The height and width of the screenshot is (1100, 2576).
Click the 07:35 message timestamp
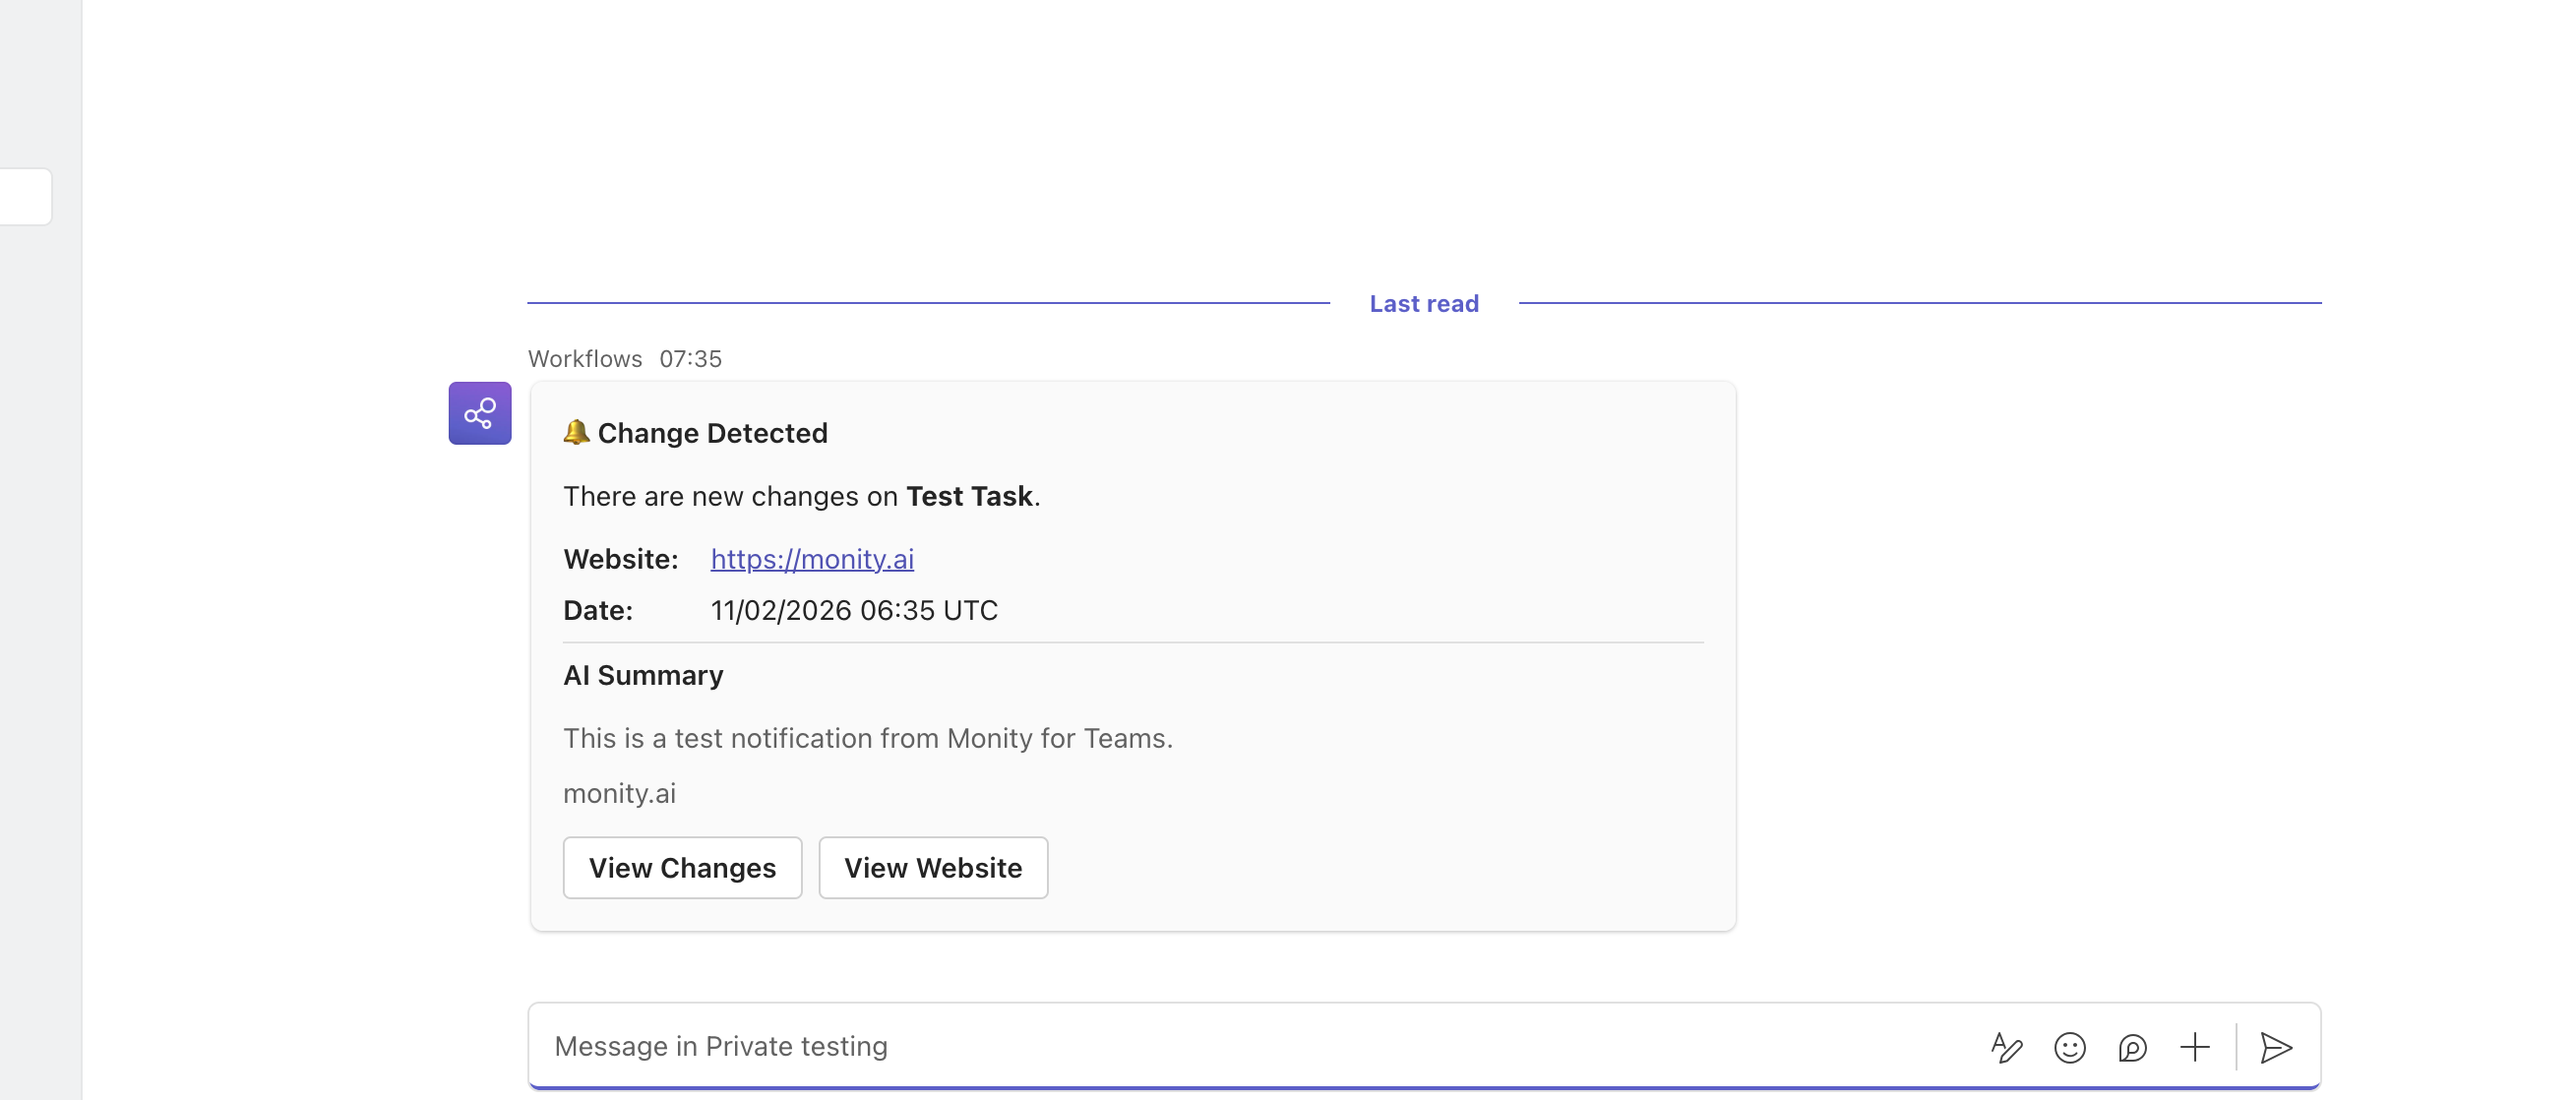pyautogui.click(x=690, y=358)
